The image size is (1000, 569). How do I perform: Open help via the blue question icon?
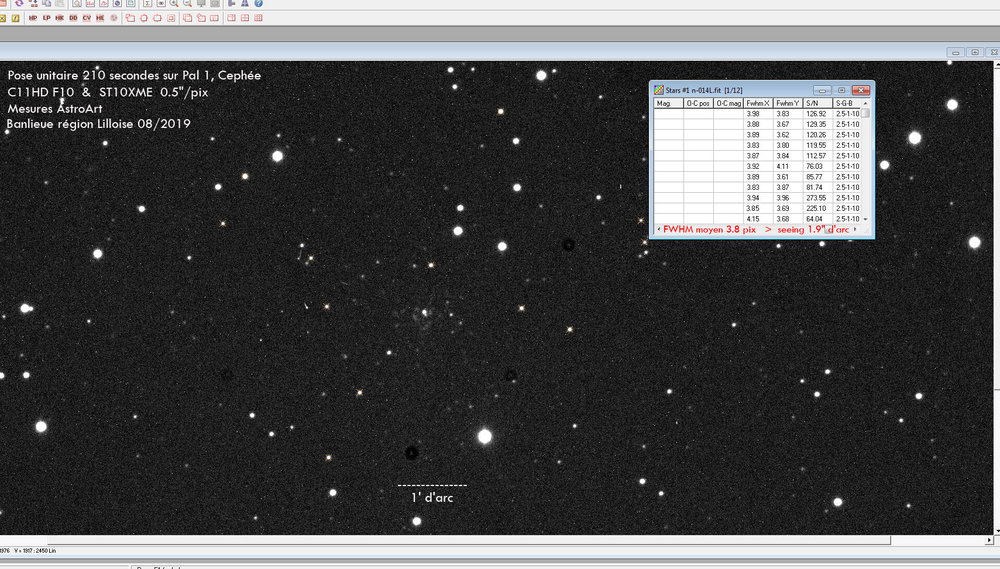[x=258, y=3]
